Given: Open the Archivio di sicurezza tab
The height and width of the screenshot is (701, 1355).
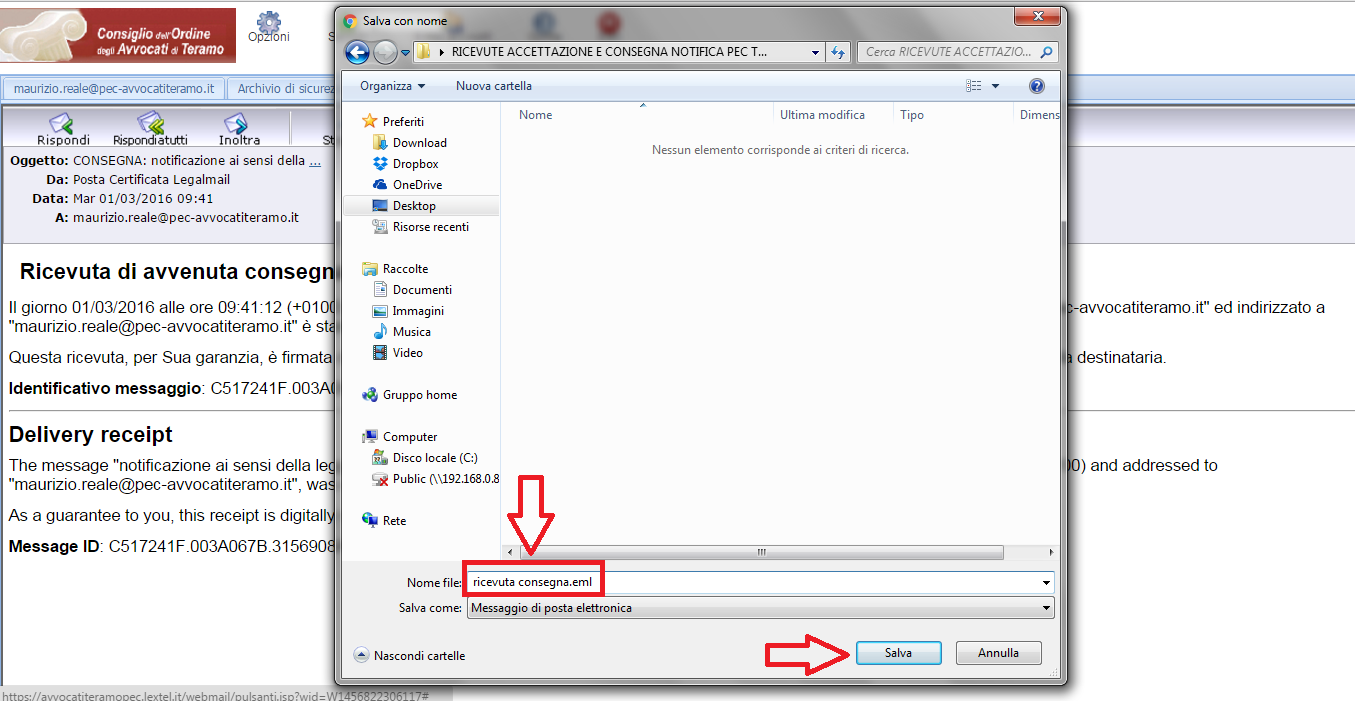Looking at the screenshot, I should pos(284,89).
